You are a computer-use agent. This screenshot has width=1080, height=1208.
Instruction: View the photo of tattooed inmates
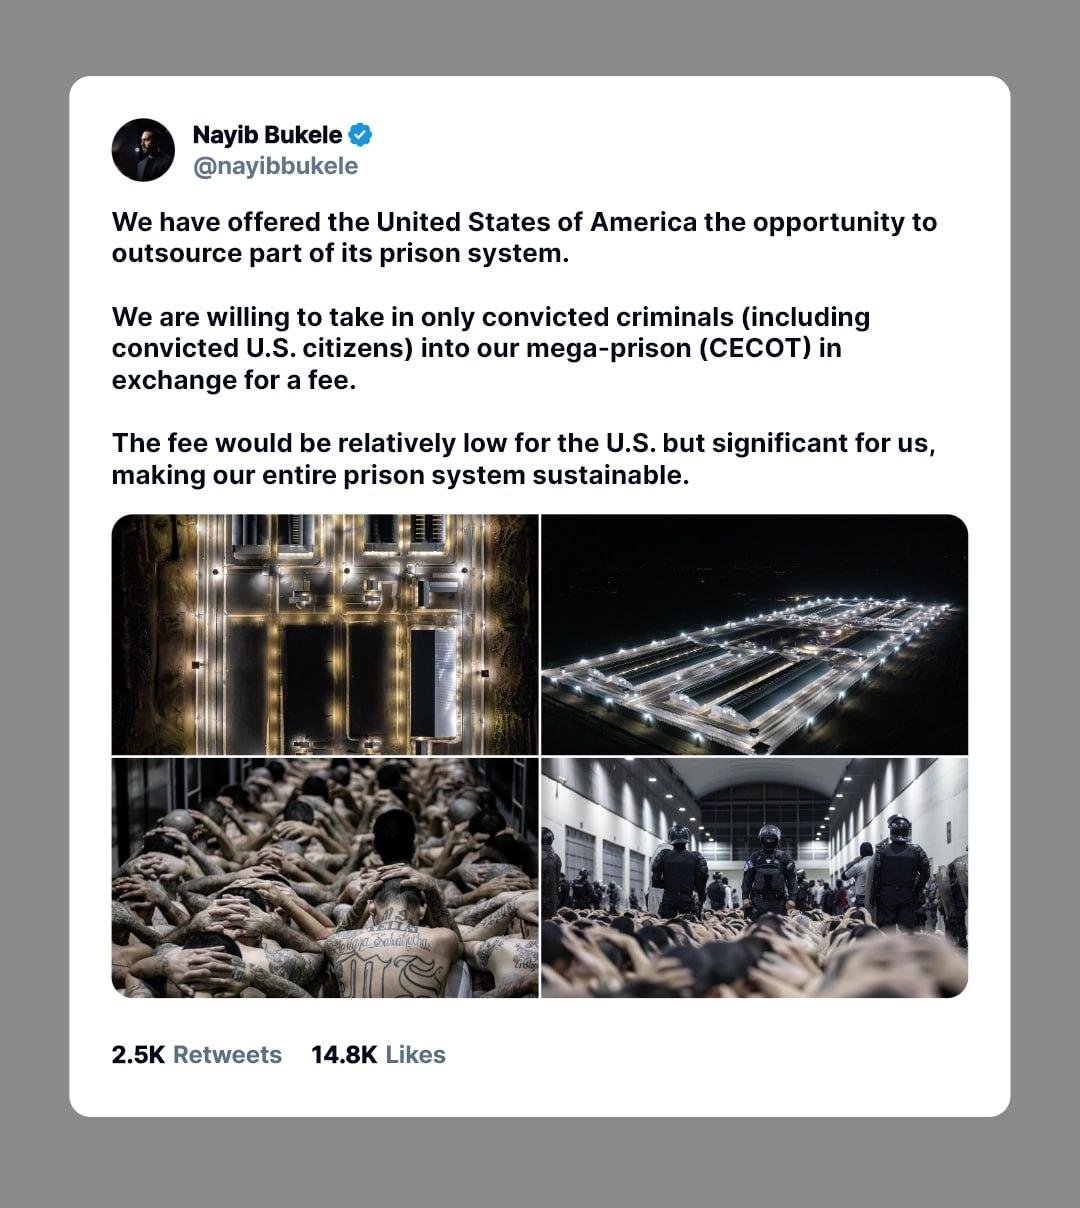[x=325, y=877]
